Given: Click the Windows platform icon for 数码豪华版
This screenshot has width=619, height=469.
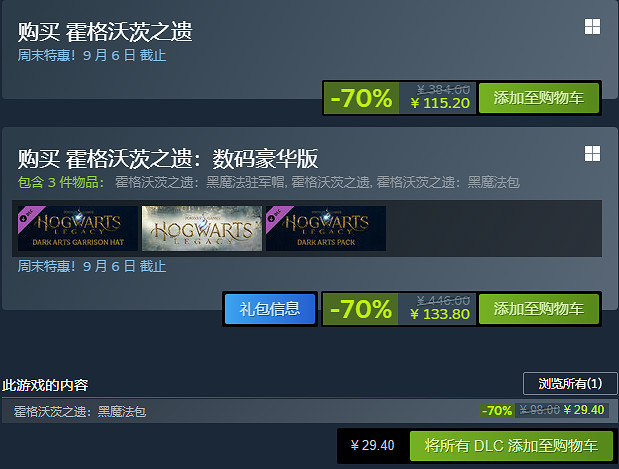Looking at the screenshot, I should [592, 154].
